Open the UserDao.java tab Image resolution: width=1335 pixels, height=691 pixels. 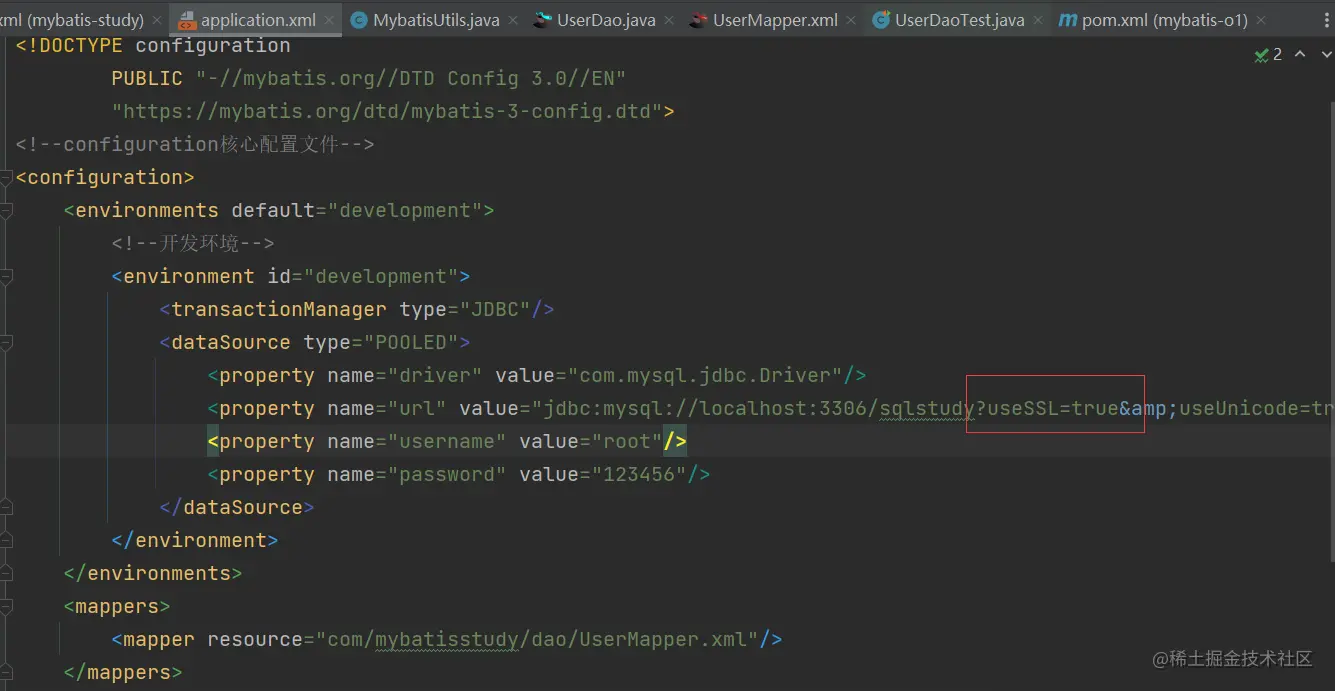pos(606,20)
